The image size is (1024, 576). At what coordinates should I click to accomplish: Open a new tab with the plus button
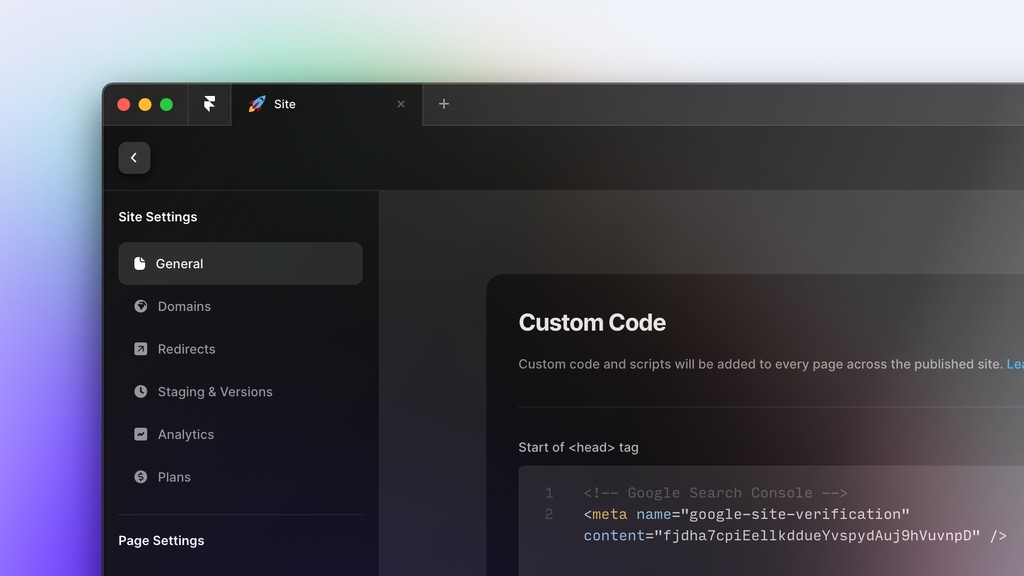(443, 104)
